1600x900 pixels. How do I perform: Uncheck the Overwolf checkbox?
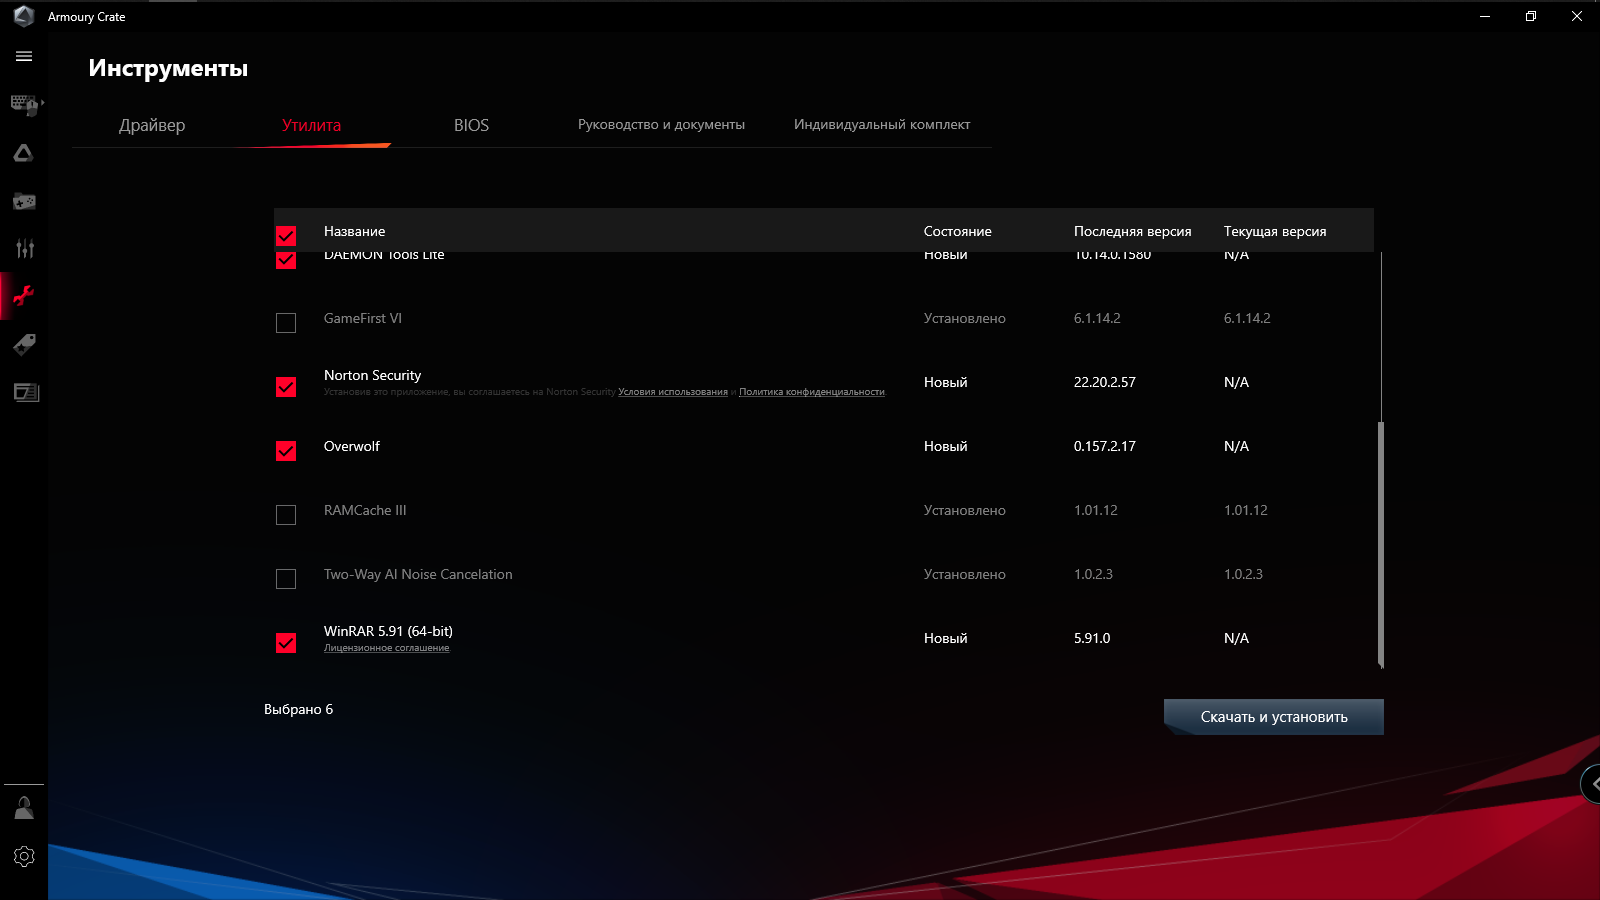tap(286, 451)
